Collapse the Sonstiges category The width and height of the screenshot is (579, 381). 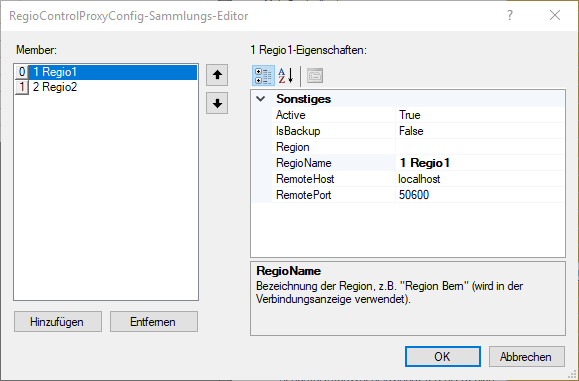click(x=261, y=99)
